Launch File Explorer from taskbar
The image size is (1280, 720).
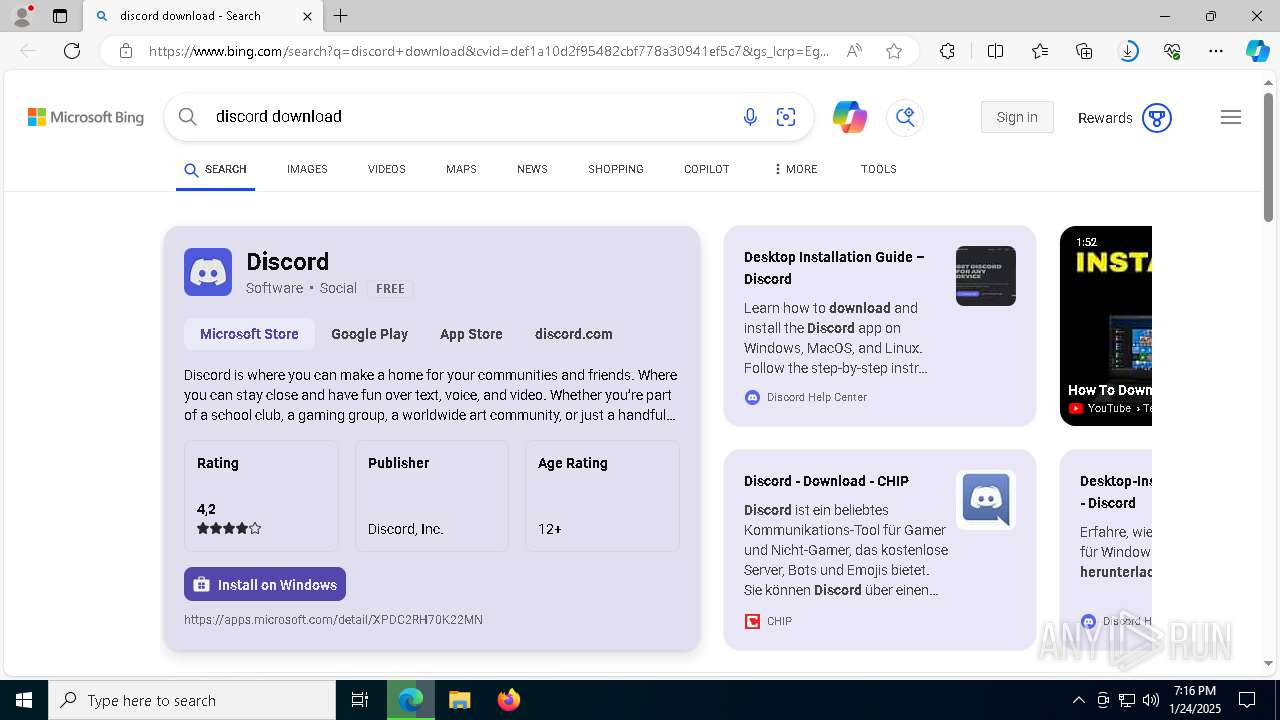tap(459, 700)
